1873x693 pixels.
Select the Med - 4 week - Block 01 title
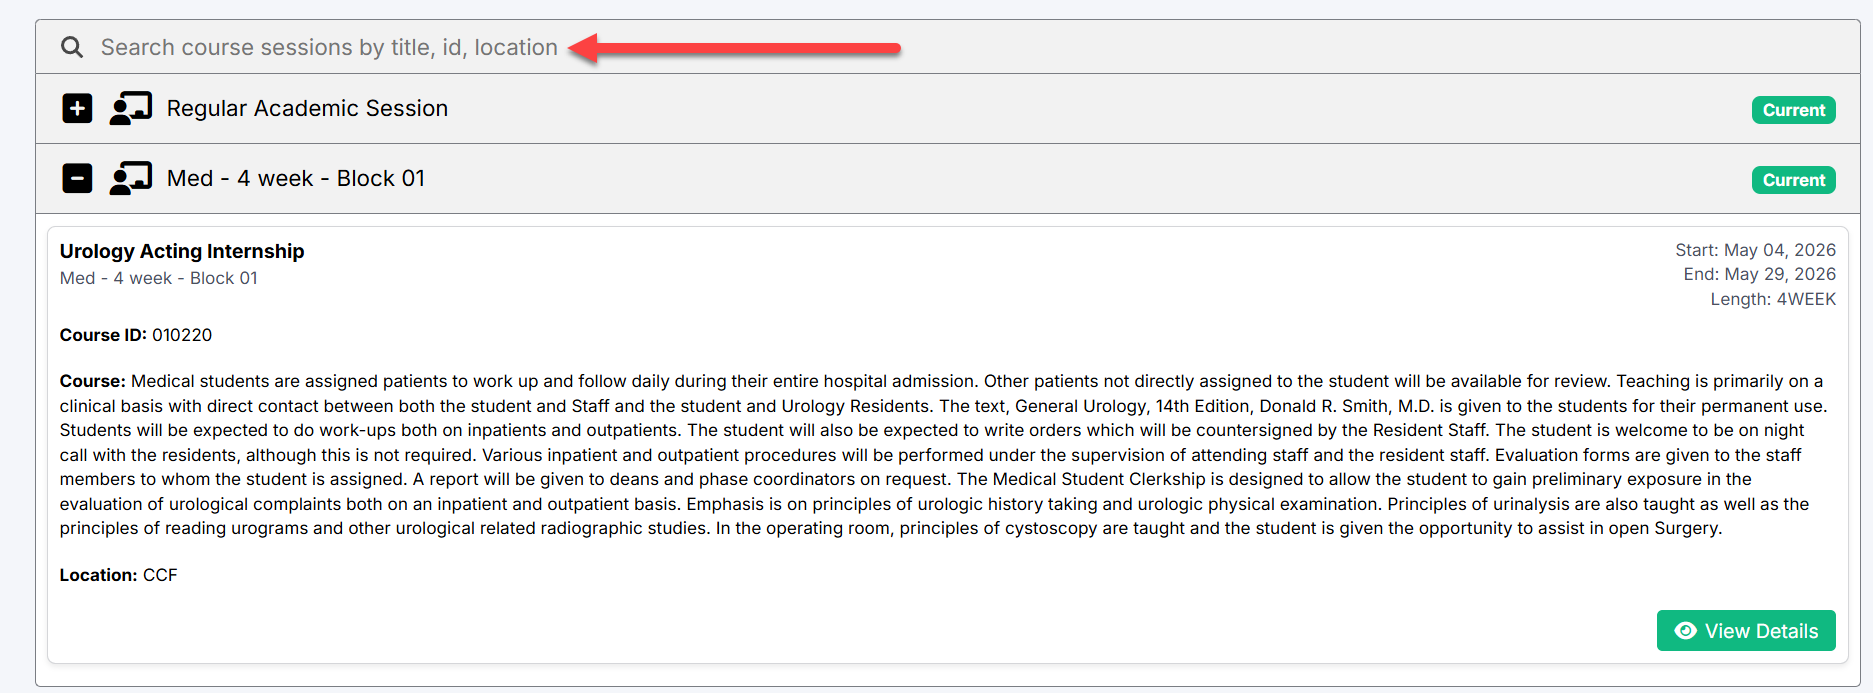296,178
